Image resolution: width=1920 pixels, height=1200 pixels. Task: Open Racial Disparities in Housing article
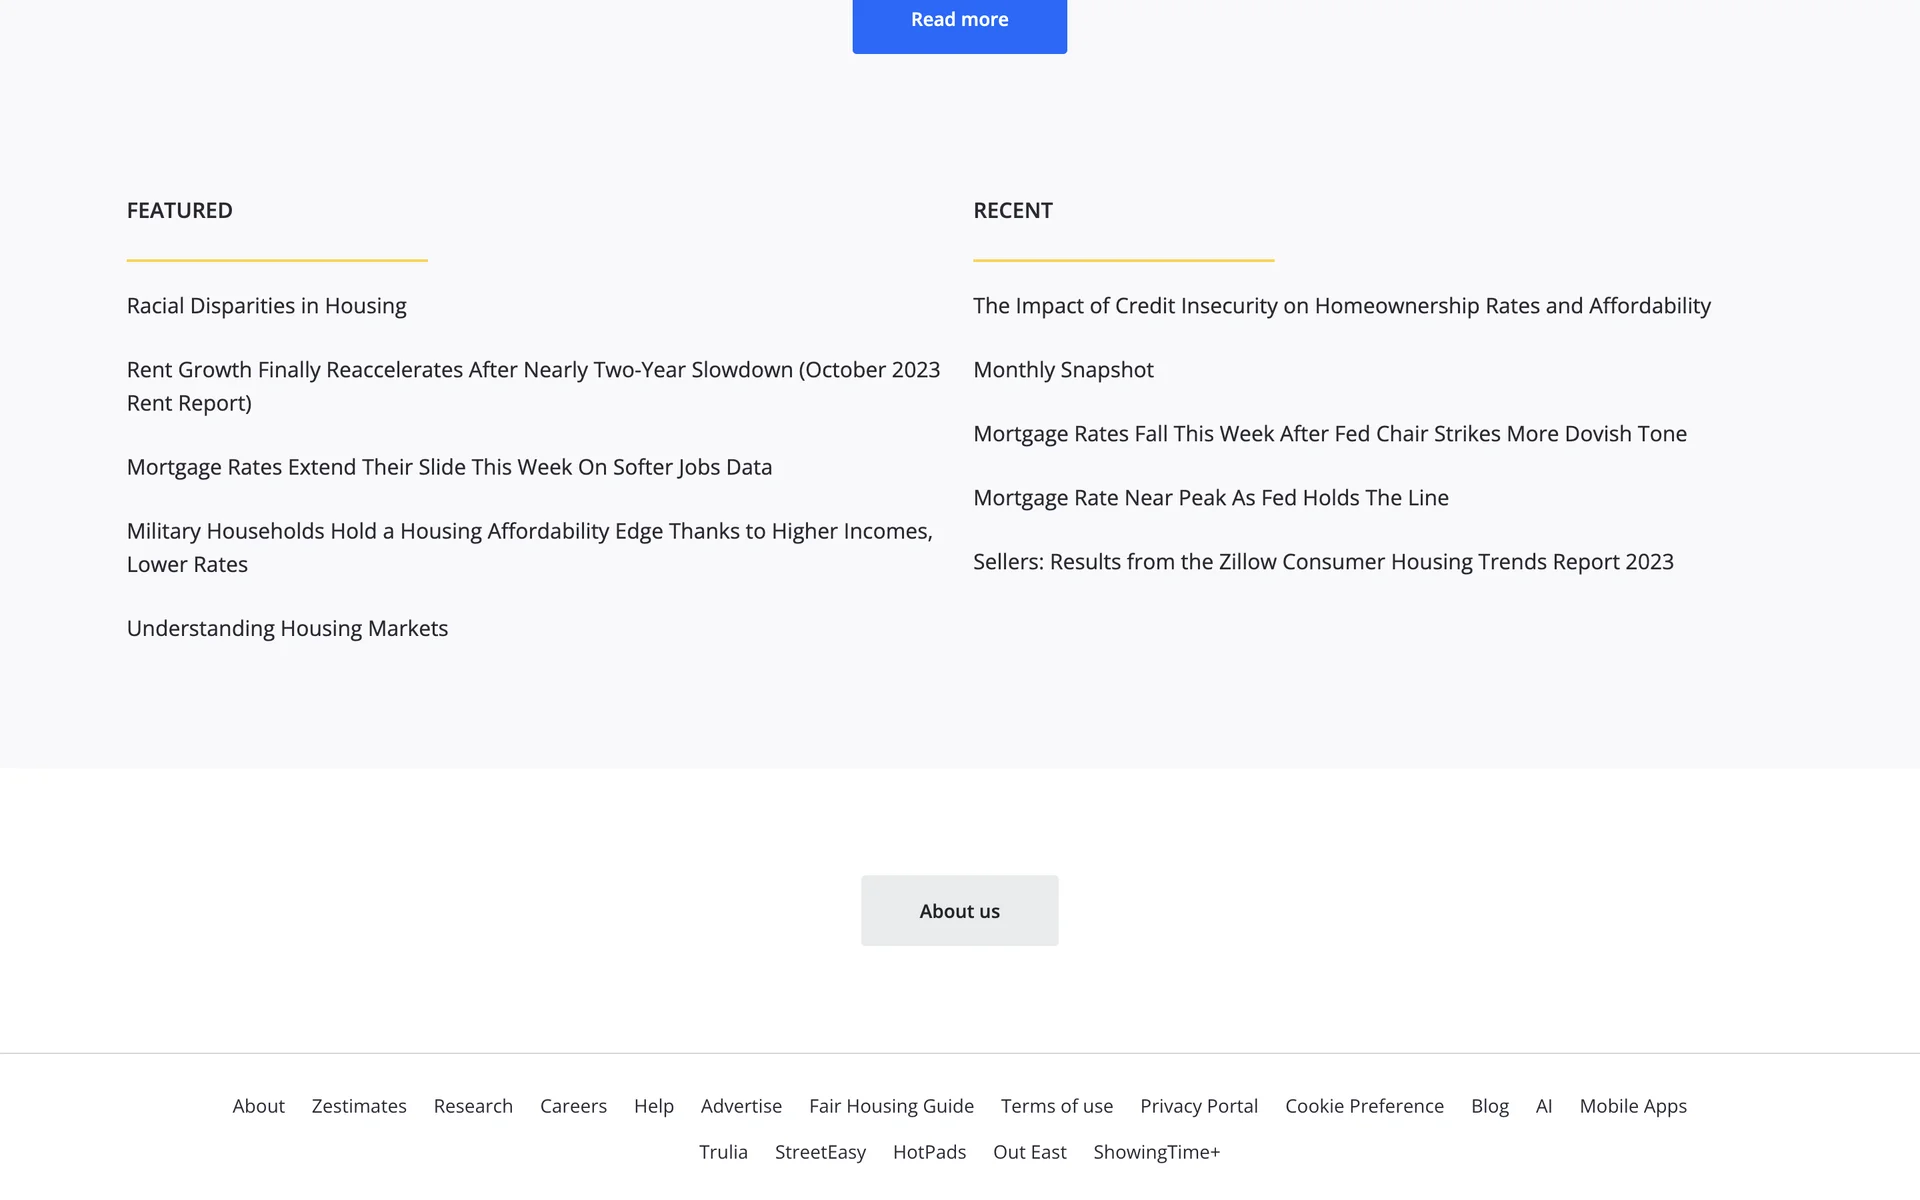[266, 306]
